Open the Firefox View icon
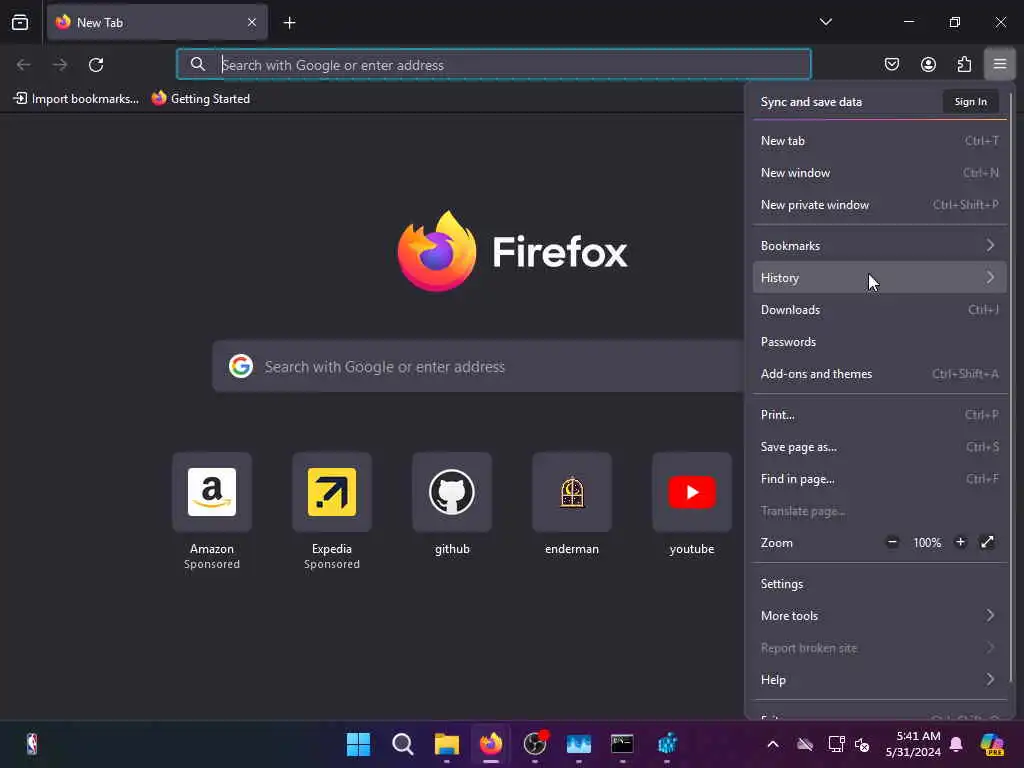Screen dimensions: 1024x768 [x=20, y=22]
